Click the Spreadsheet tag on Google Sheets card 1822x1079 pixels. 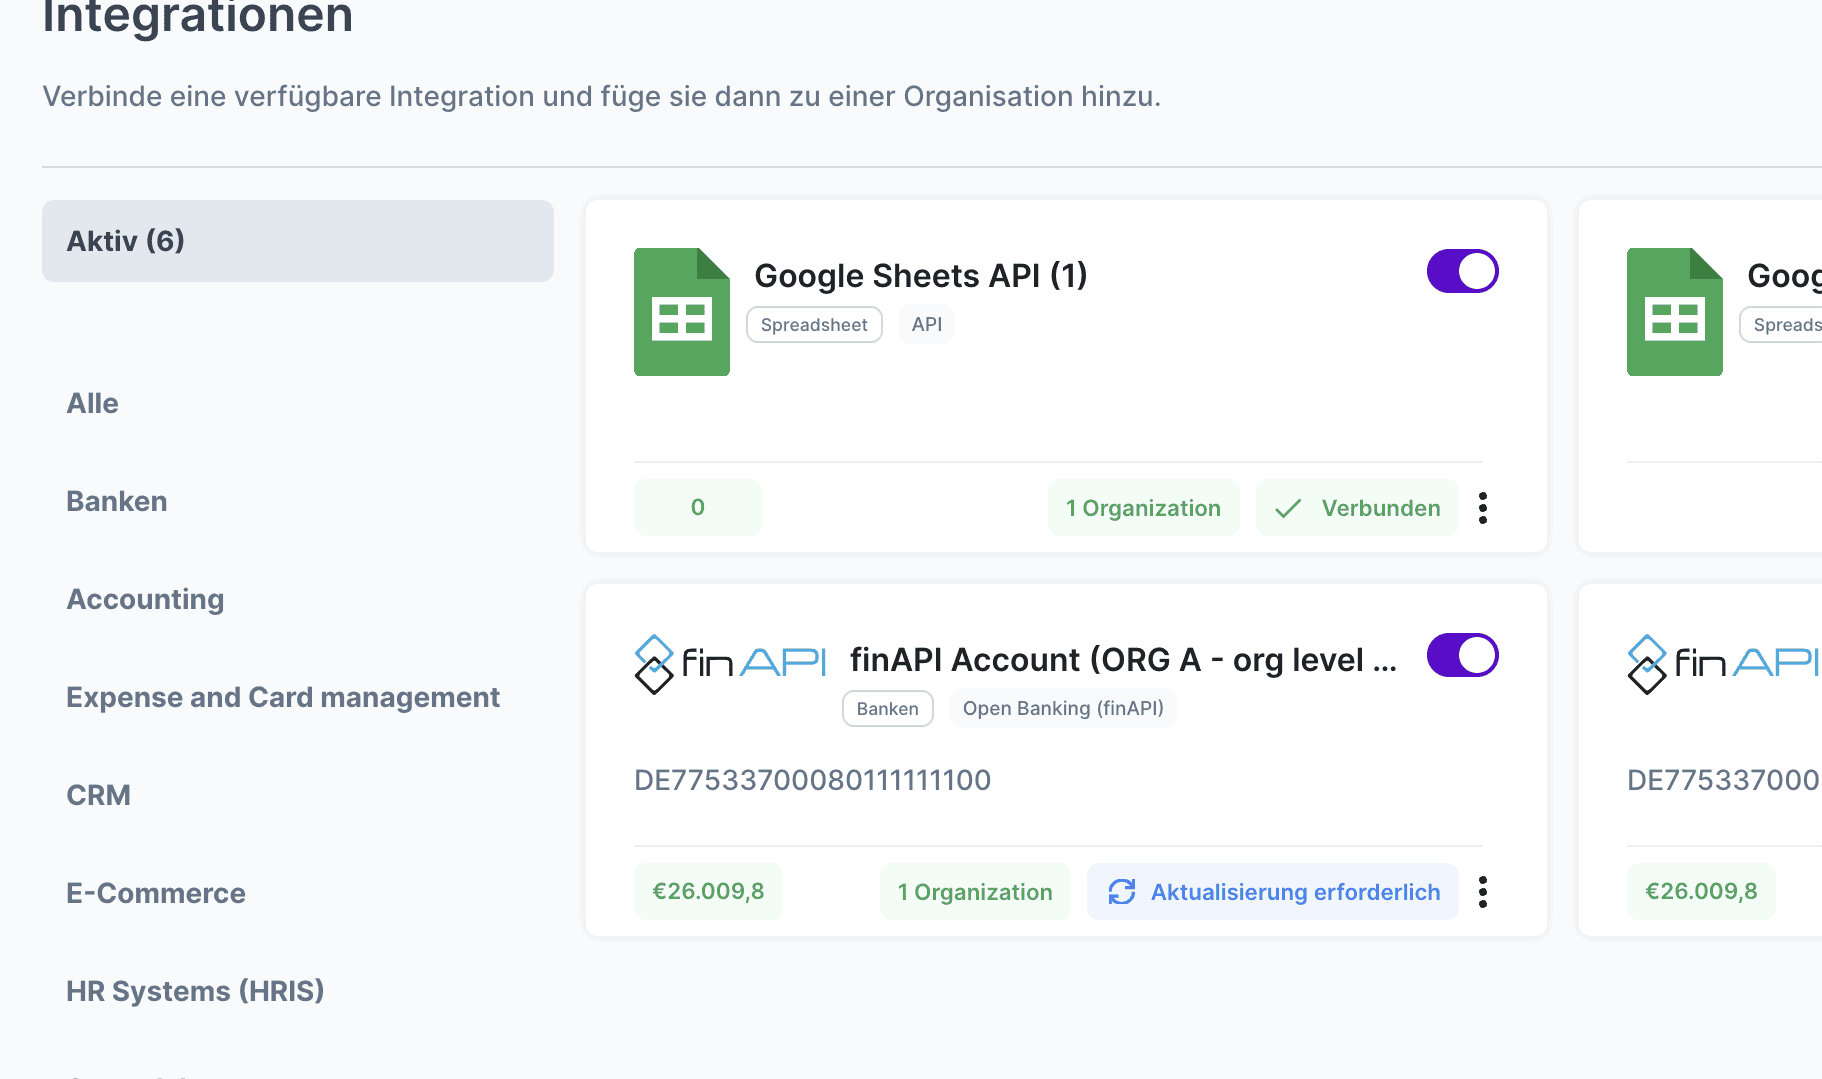click(814, 325)
